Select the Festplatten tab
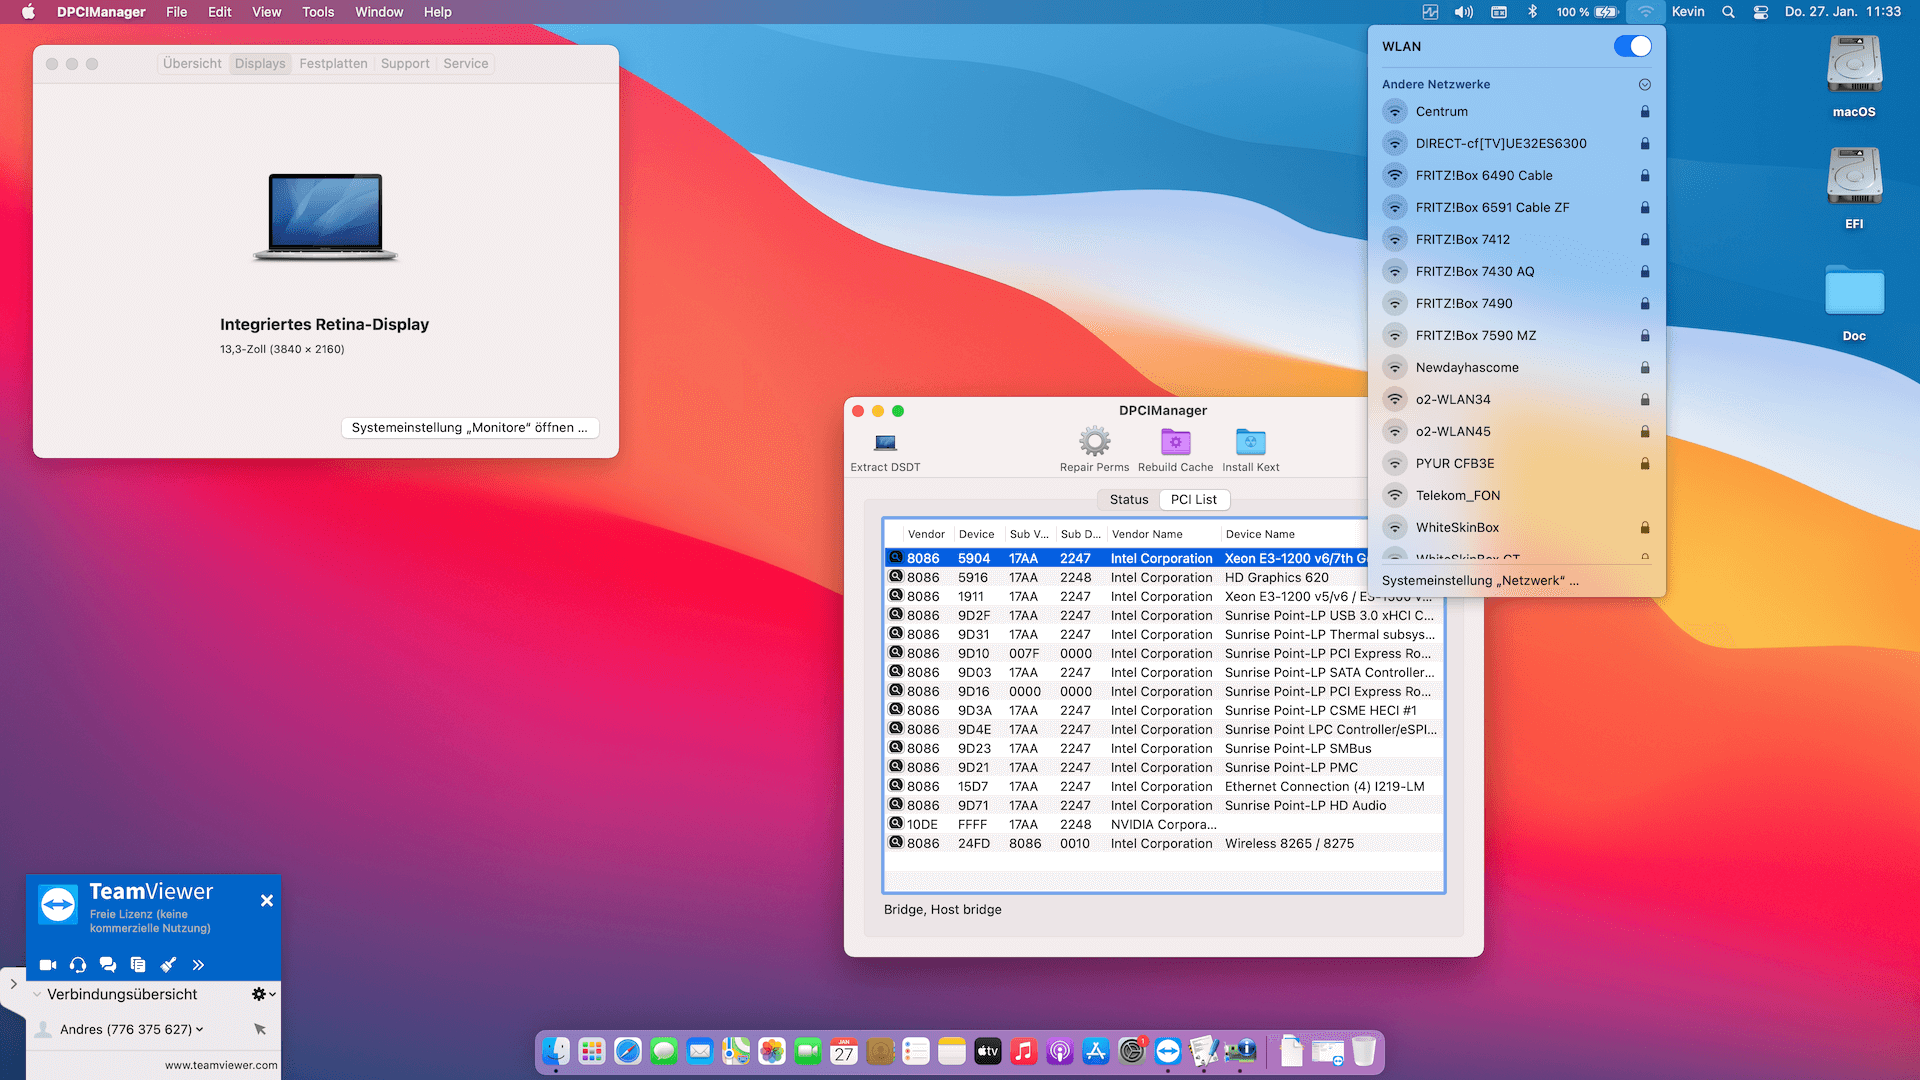 333,64
